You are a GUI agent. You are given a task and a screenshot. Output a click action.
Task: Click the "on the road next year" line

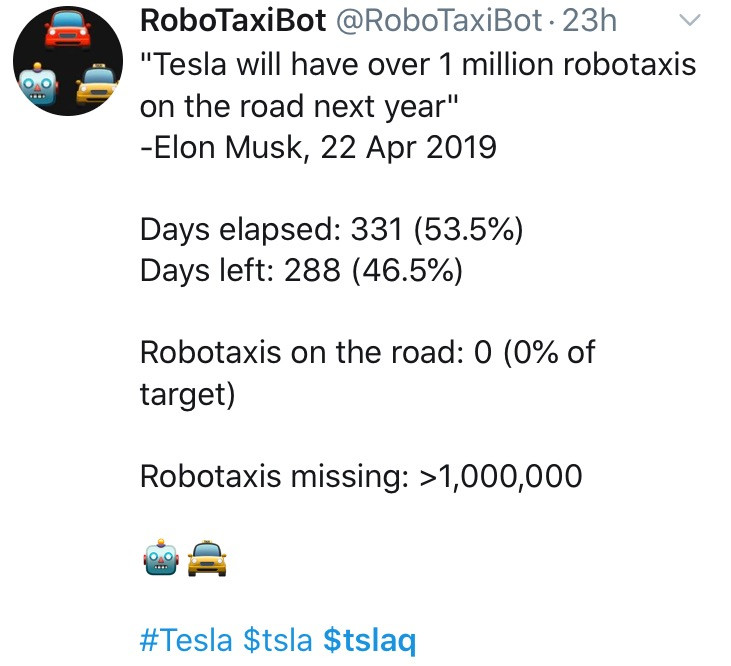coord(299,106)
